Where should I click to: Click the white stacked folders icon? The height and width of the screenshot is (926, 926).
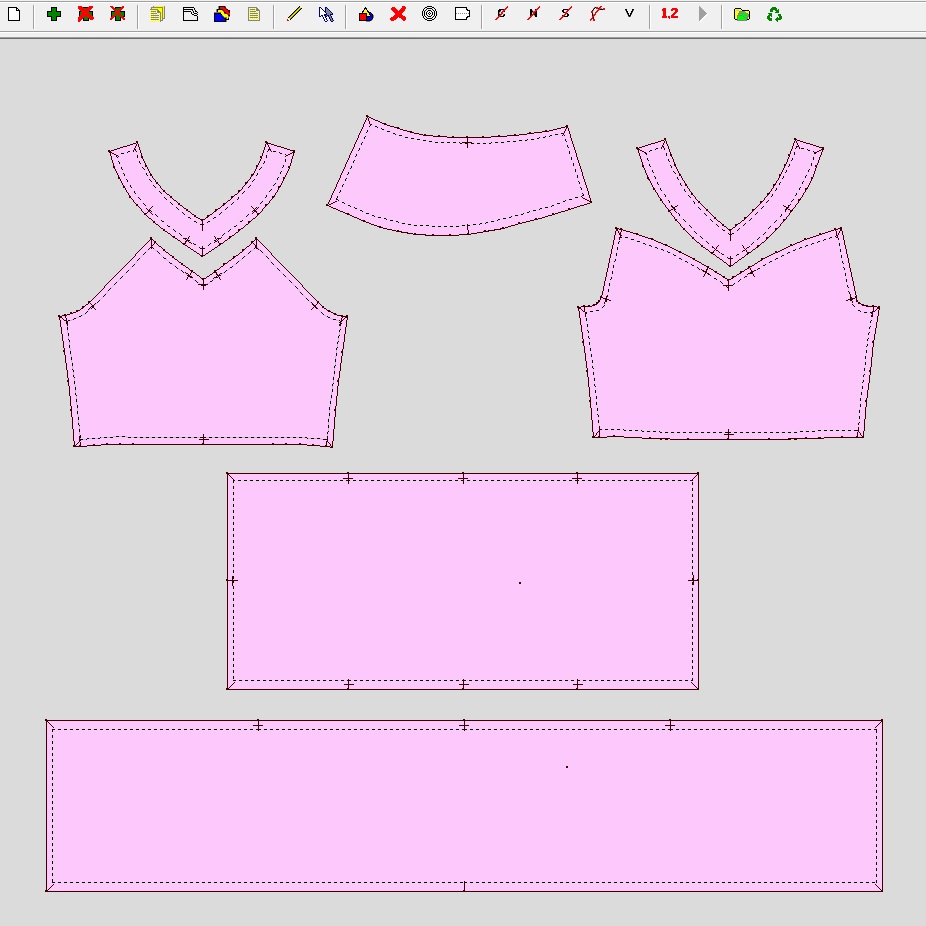(190, 14)
